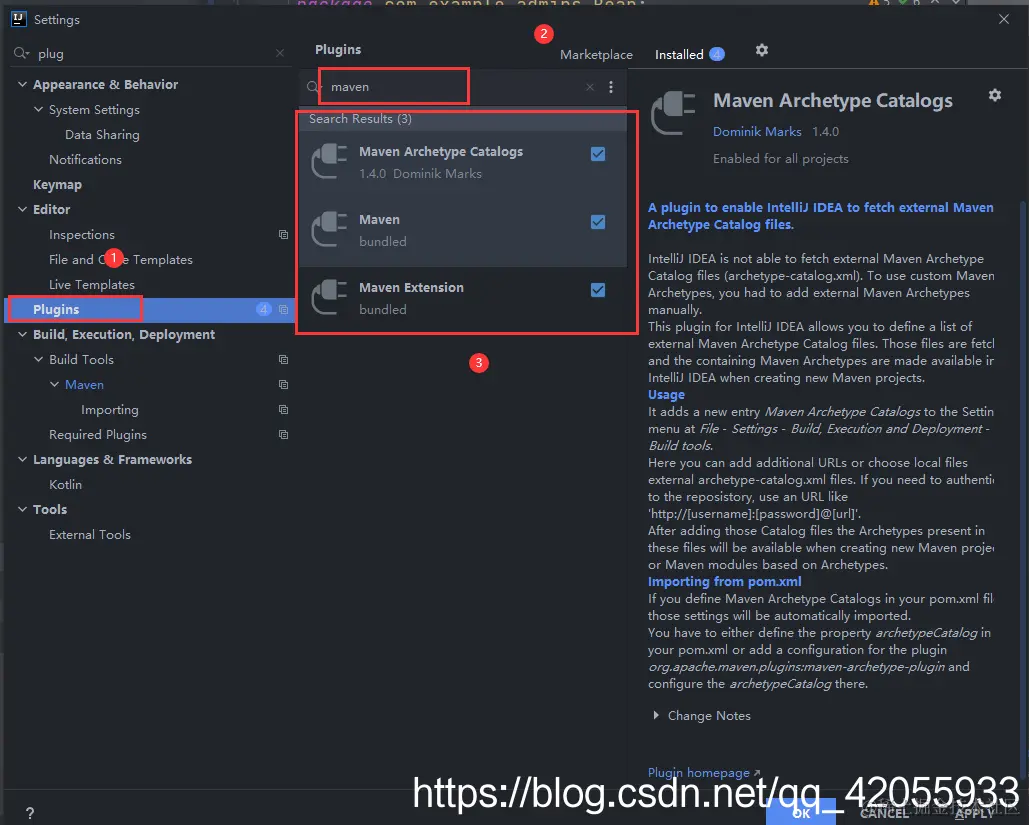The image size is (1029, 825).
Task: Click the Maven plugin plug icon
Action: [329, 229]
